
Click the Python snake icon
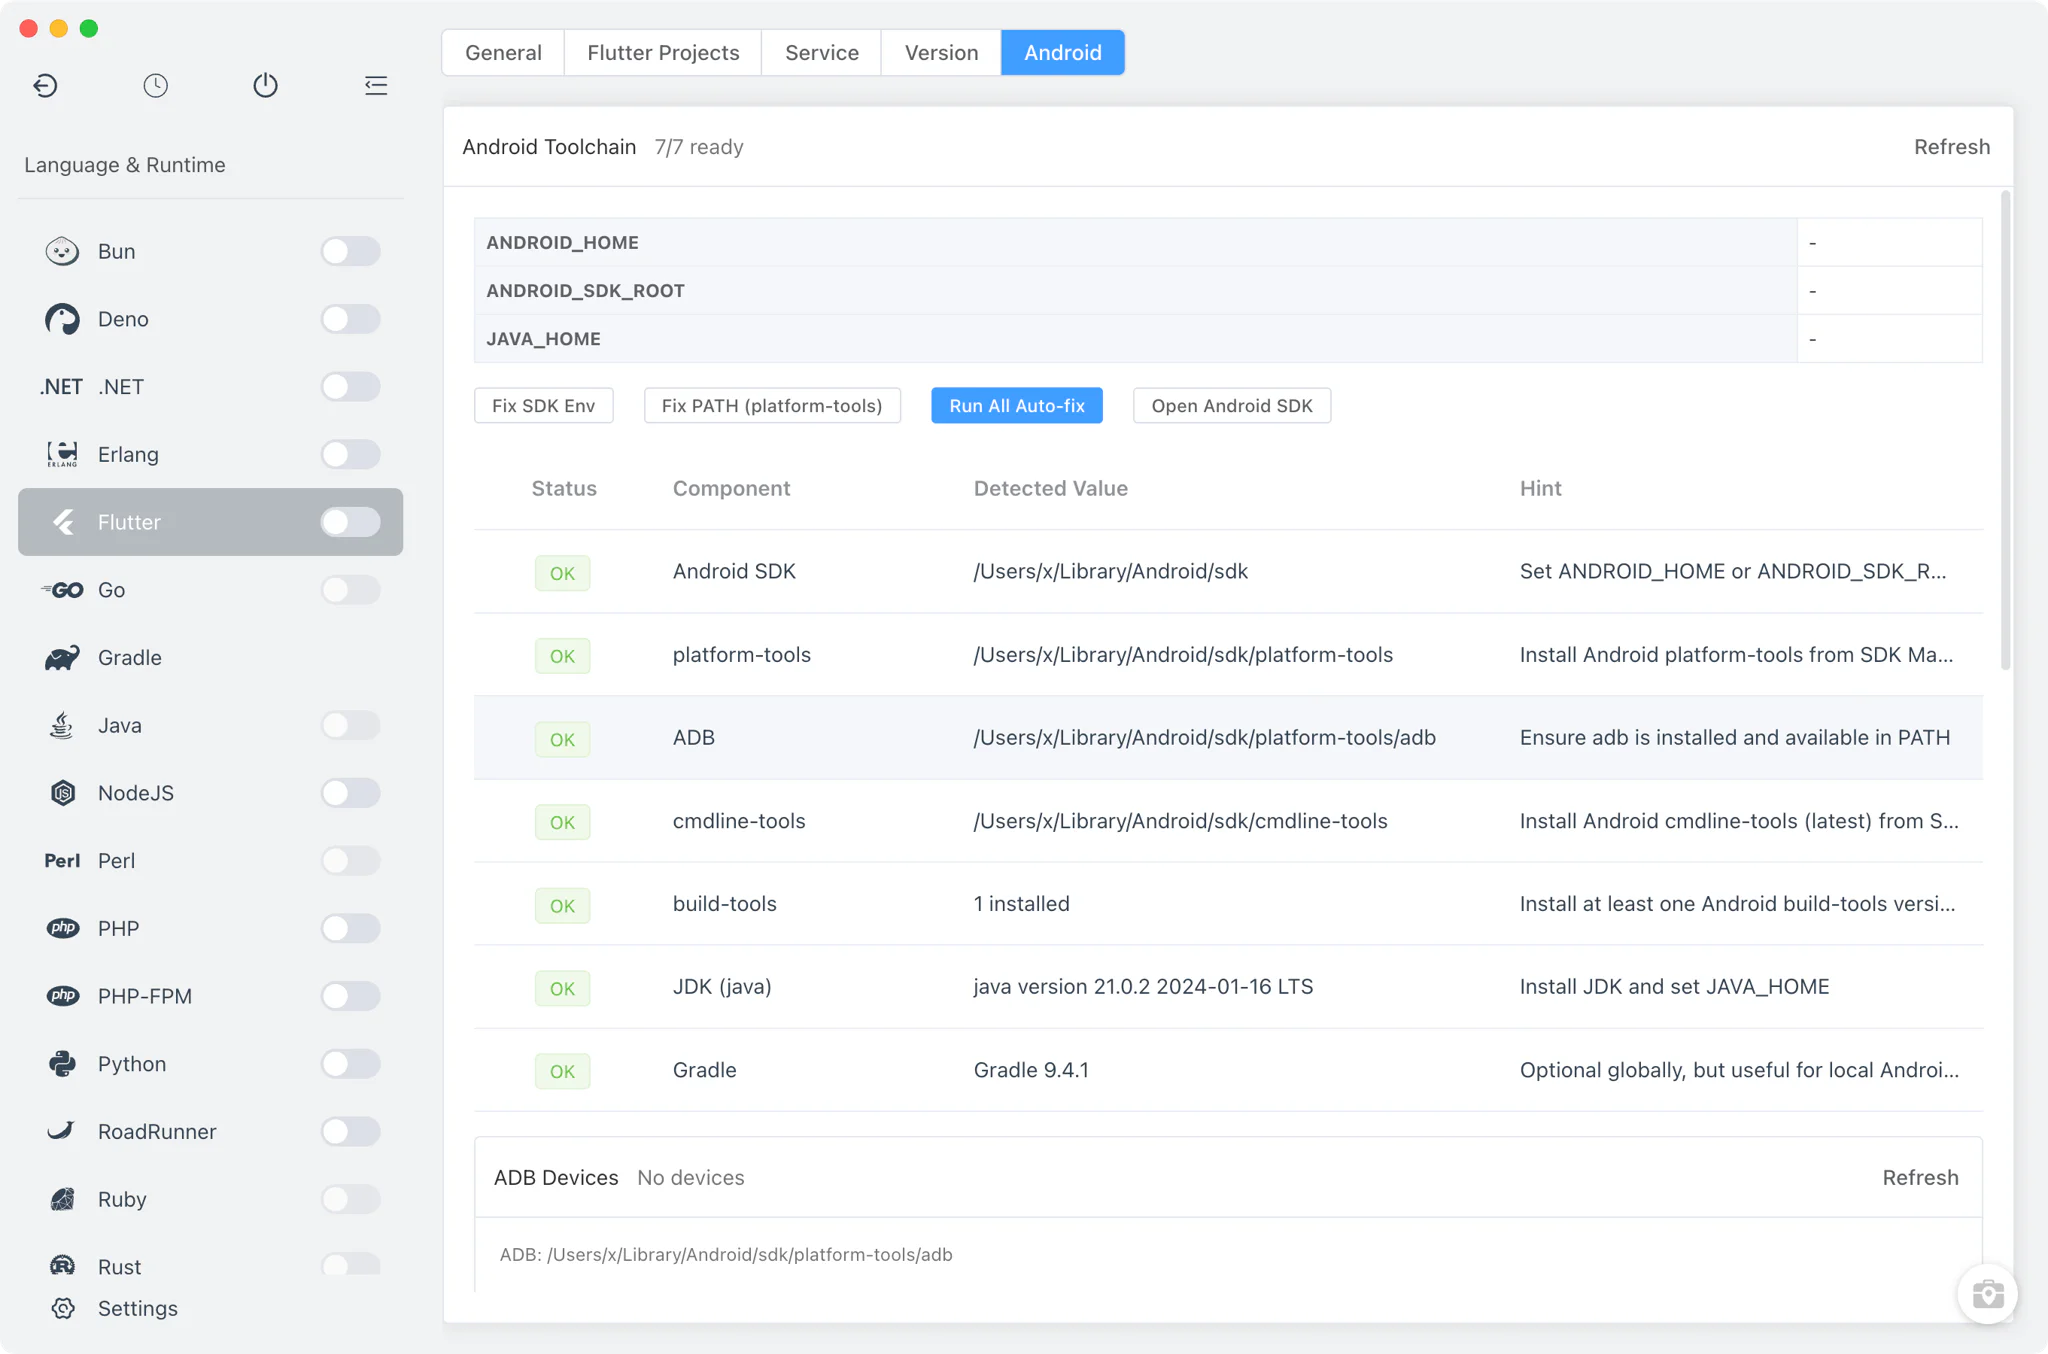tap(62, 1064)
